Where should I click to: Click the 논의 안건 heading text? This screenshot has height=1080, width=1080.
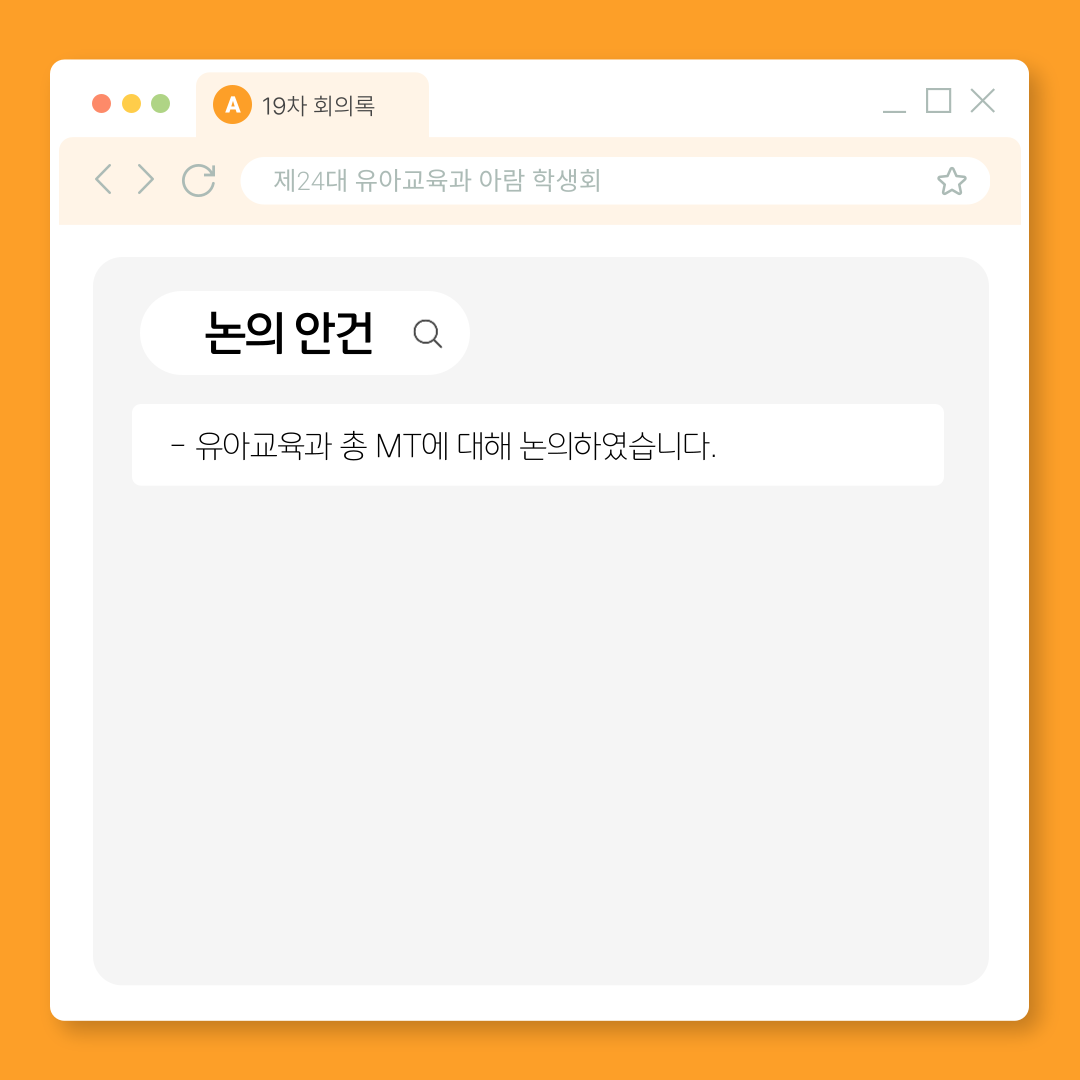click(289, 333)
